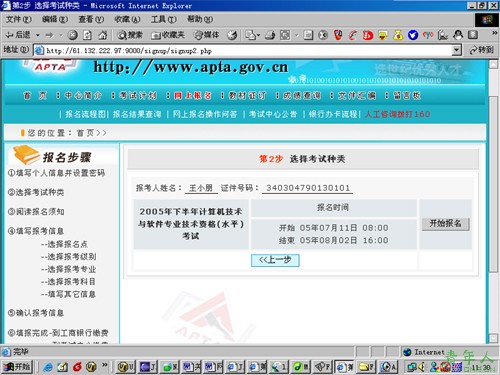Go to the Home page icon
This screenshot has height=375, width=500.
(x=103, y=35)
